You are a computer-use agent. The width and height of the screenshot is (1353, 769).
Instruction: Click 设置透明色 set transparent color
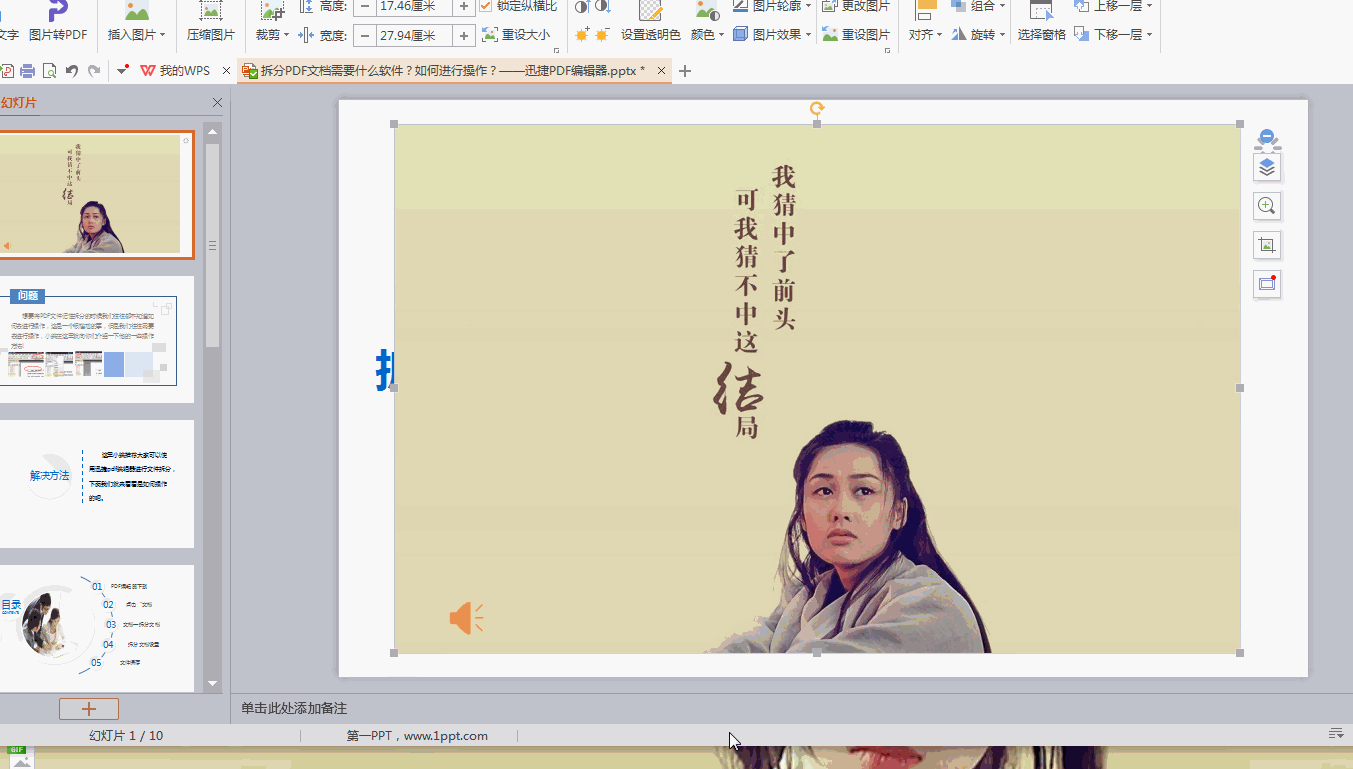(651, 23)
